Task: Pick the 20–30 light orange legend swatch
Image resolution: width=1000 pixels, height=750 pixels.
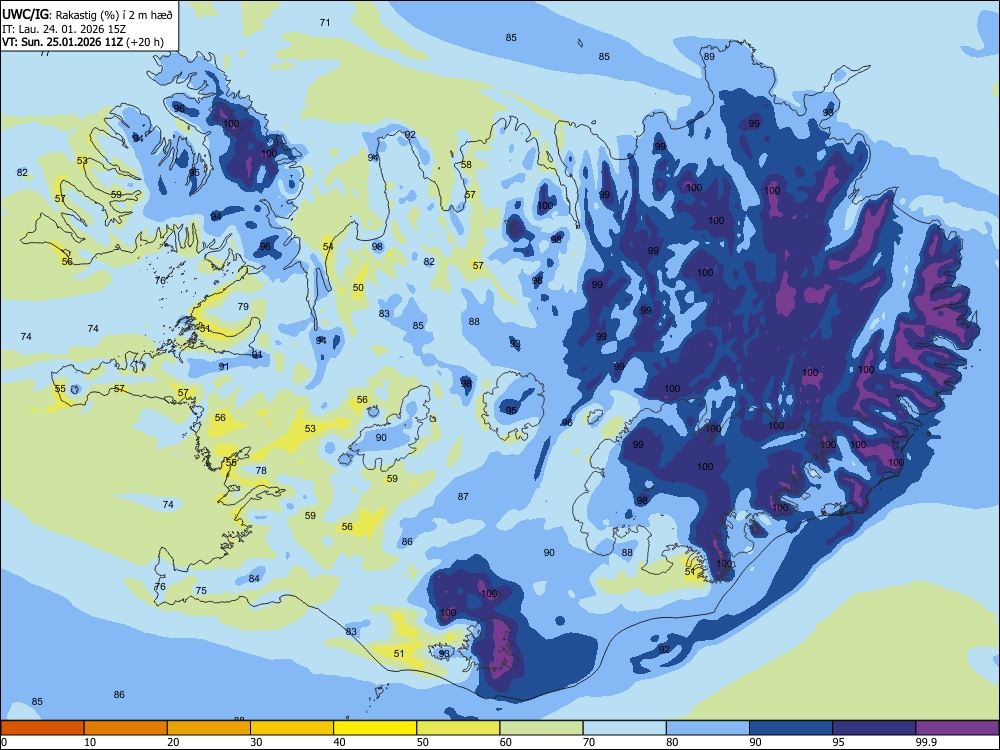Action: pos(209,728)
